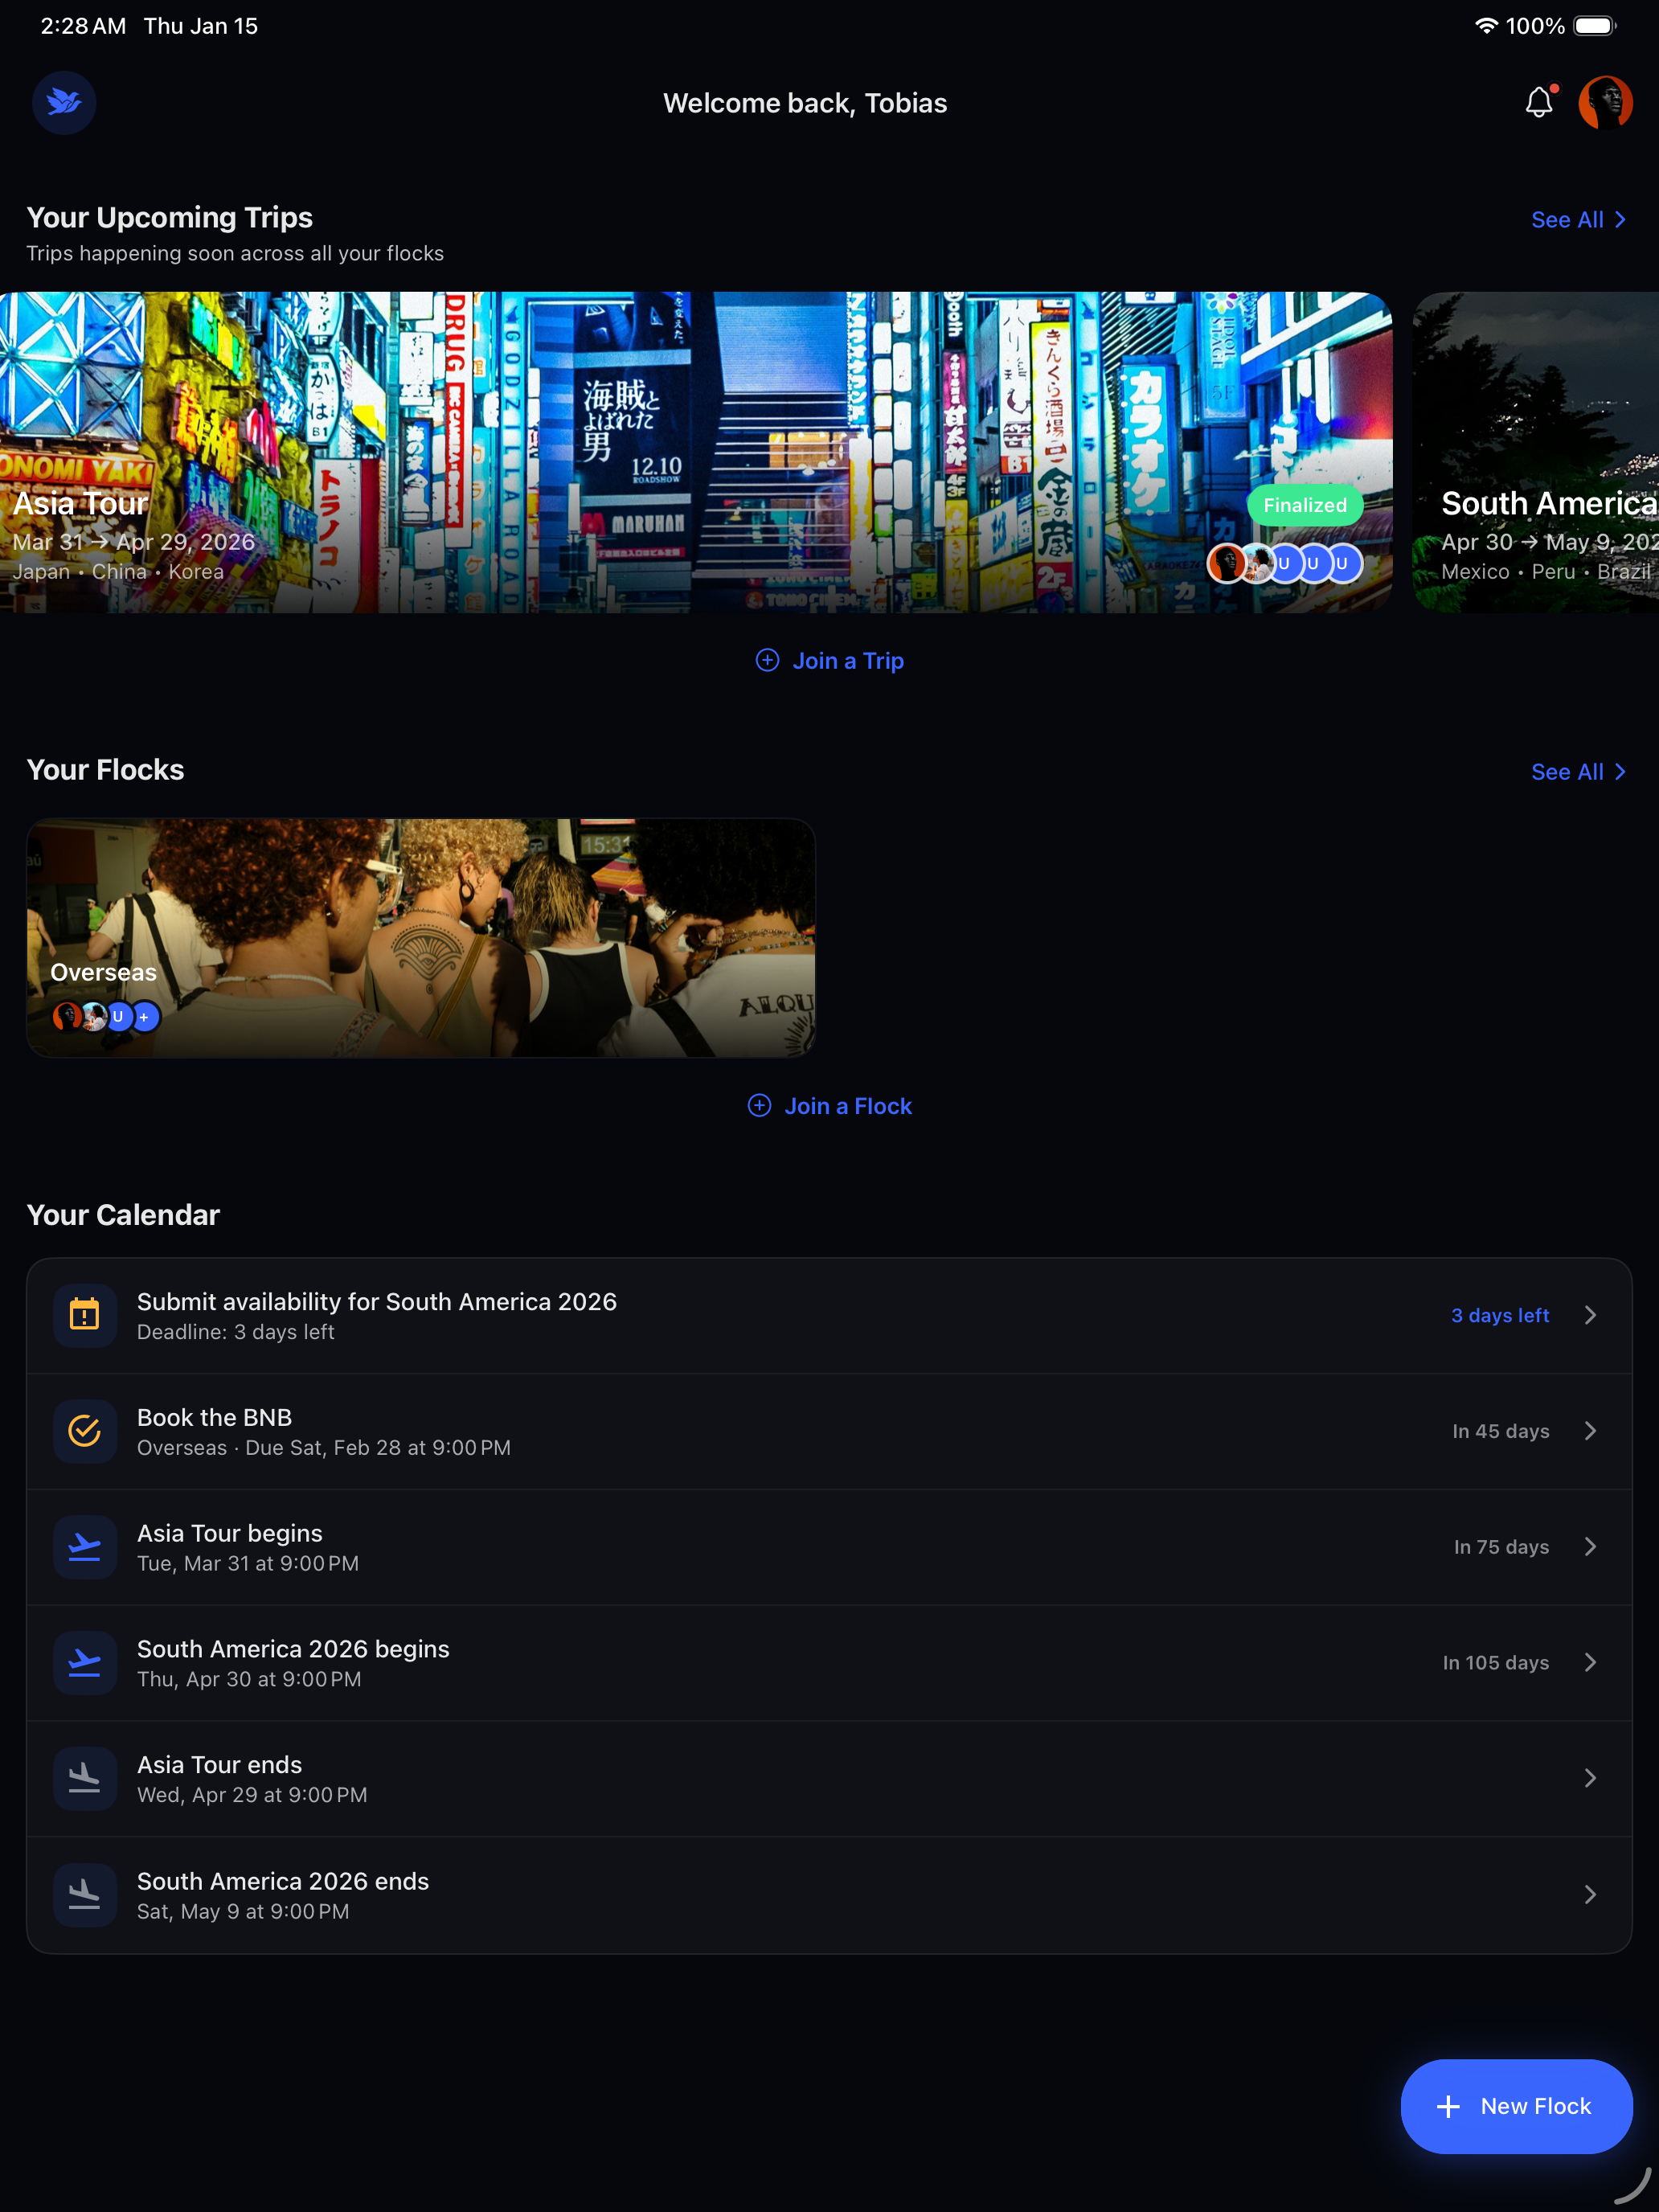
Task: Expand chevron on Book the BNB row
Action: click(1590, 1431)
